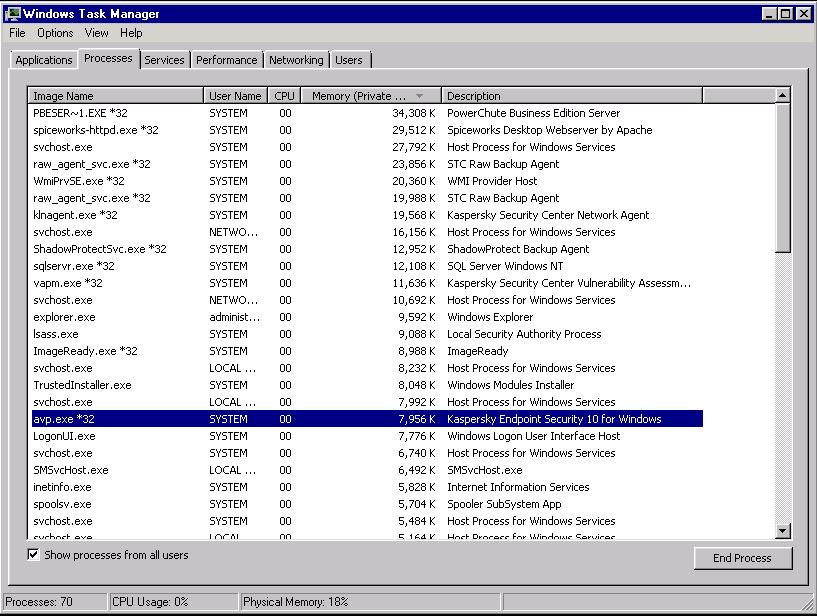Open the Options menu

(x=55, y=33)
